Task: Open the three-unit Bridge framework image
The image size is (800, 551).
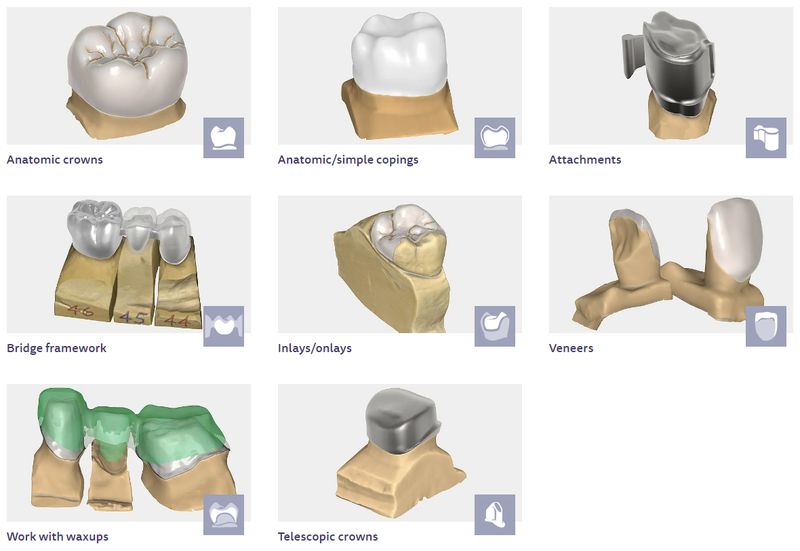Action: pos(129,264)
